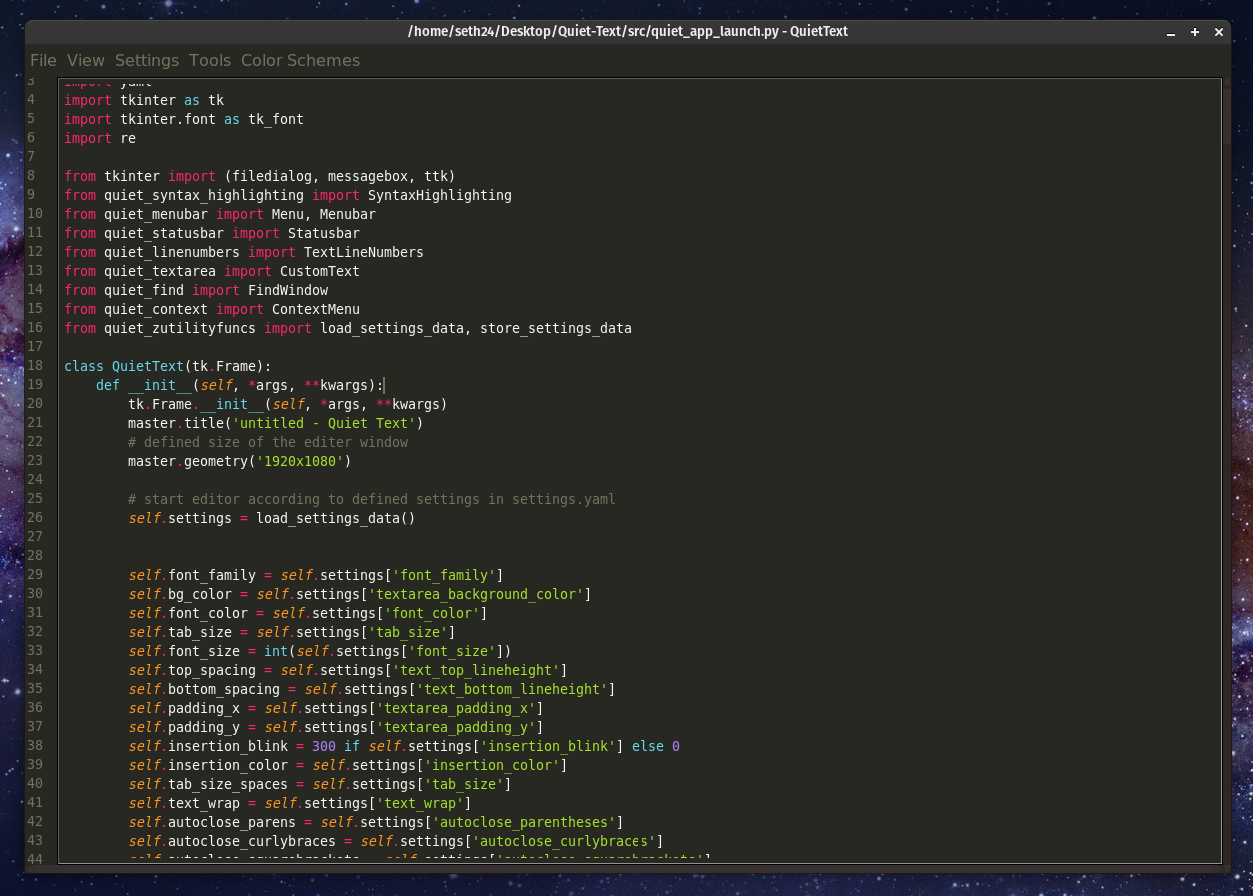Open the View menu
The height and width of the screenshot is (896, 1253).
click(86, 60)
